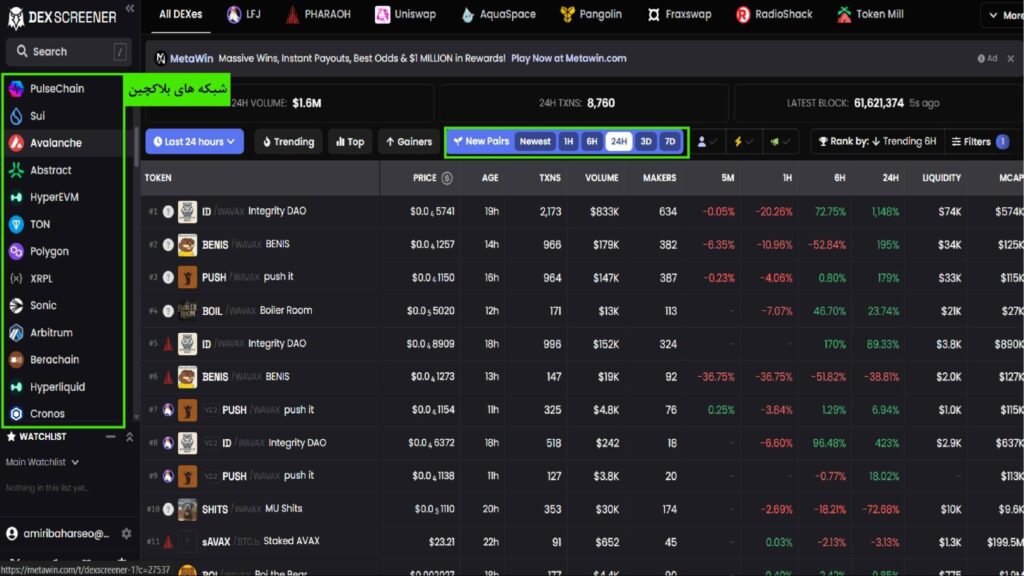Image resolution: width=1024 pixels, height=576 pixels.
Task: Toggle the PRICE currency dollar icon
Action: click(x=447, y=178)
